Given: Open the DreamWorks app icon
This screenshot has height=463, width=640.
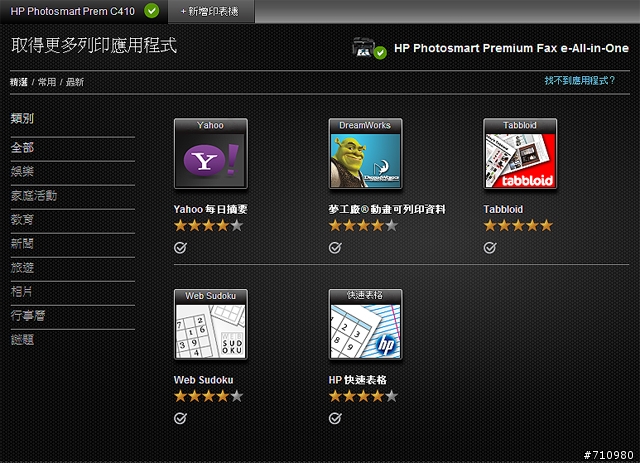Looking at the screenshot, I should (365, 154).
